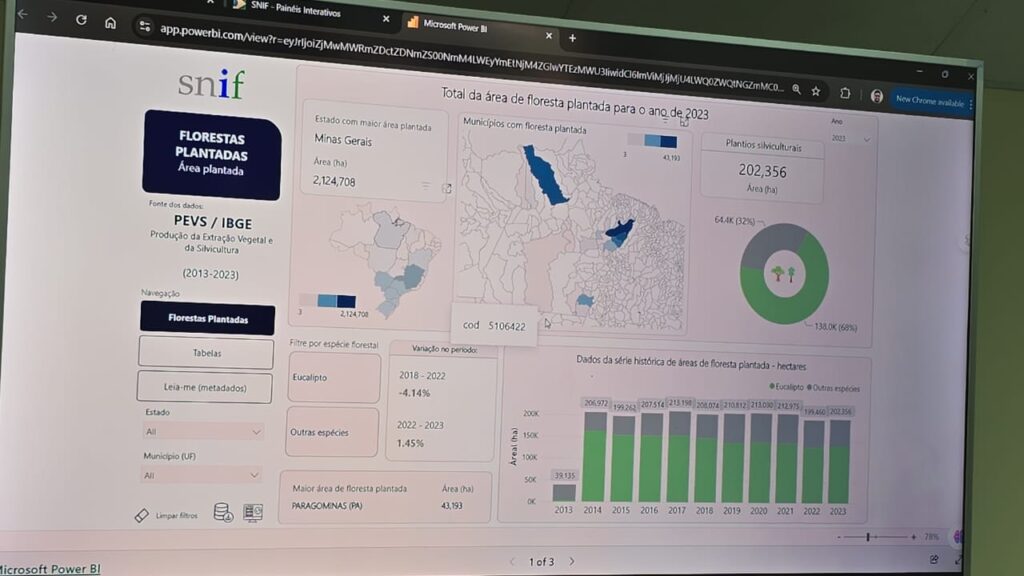Select the Florestas Plantadas navigation button
This screenshot has width=1024, height=576.
[x=208, y=319]
